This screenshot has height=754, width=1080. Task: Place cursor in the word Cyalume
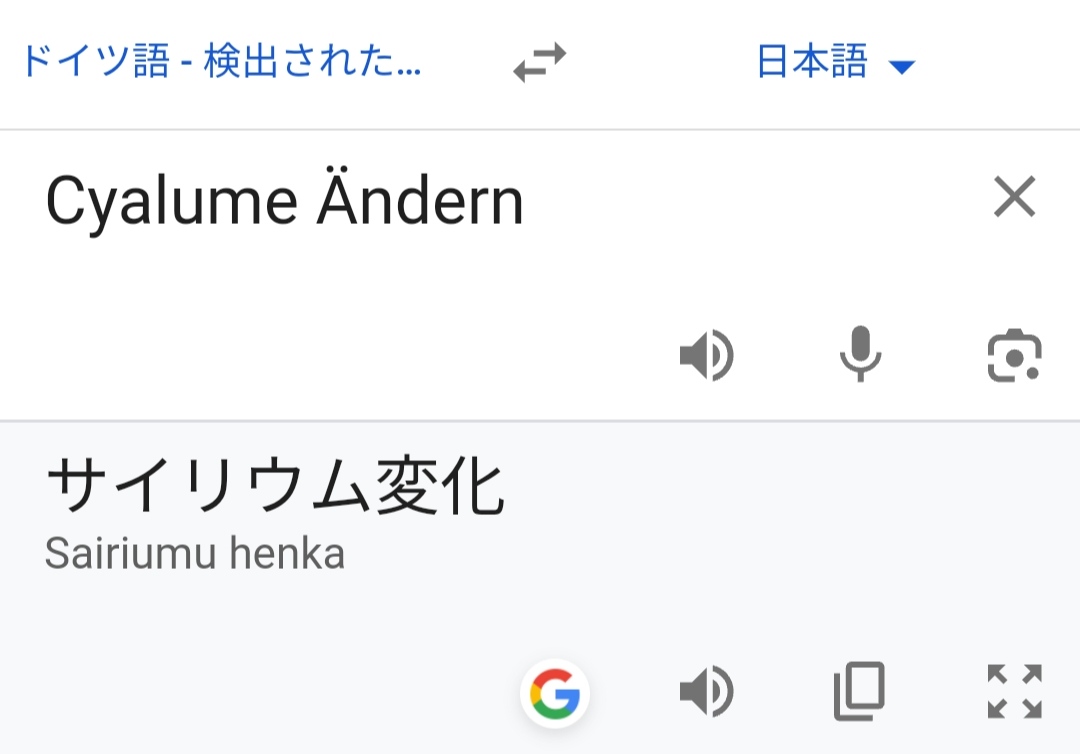(x=172, y=202)
